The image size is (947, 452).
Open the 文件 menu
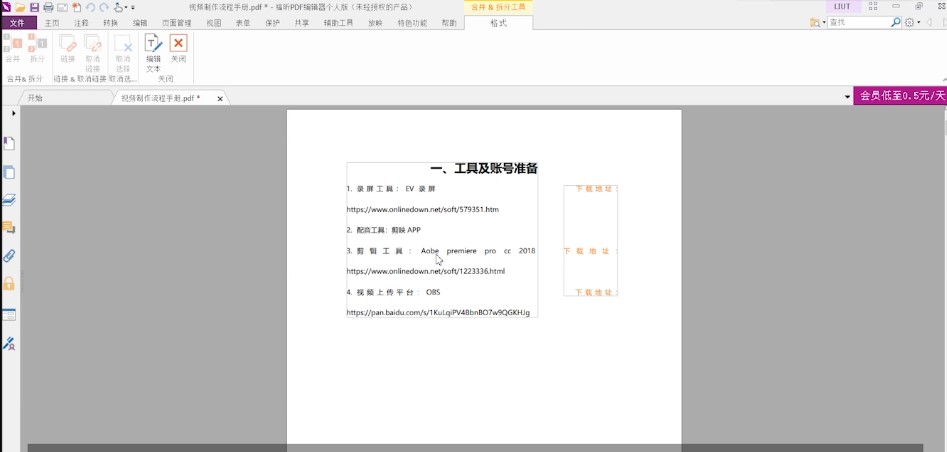17,22
